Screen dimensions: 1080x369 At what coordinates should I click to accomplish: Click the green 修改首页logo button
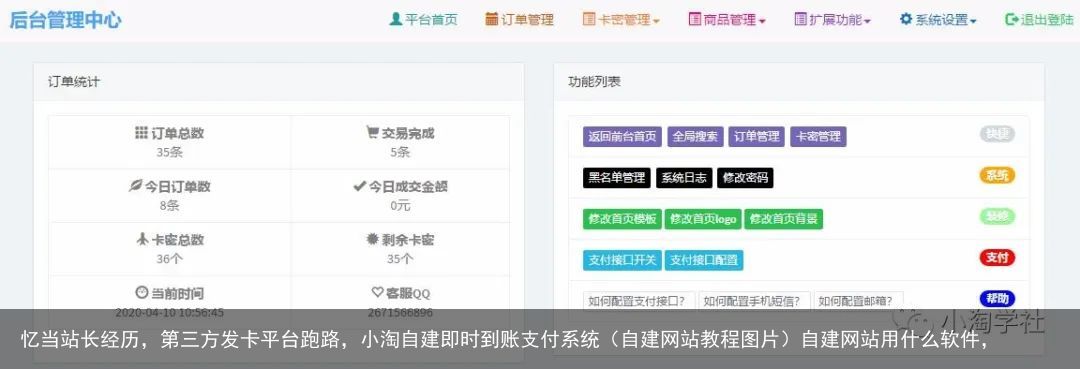pos(703,220)
